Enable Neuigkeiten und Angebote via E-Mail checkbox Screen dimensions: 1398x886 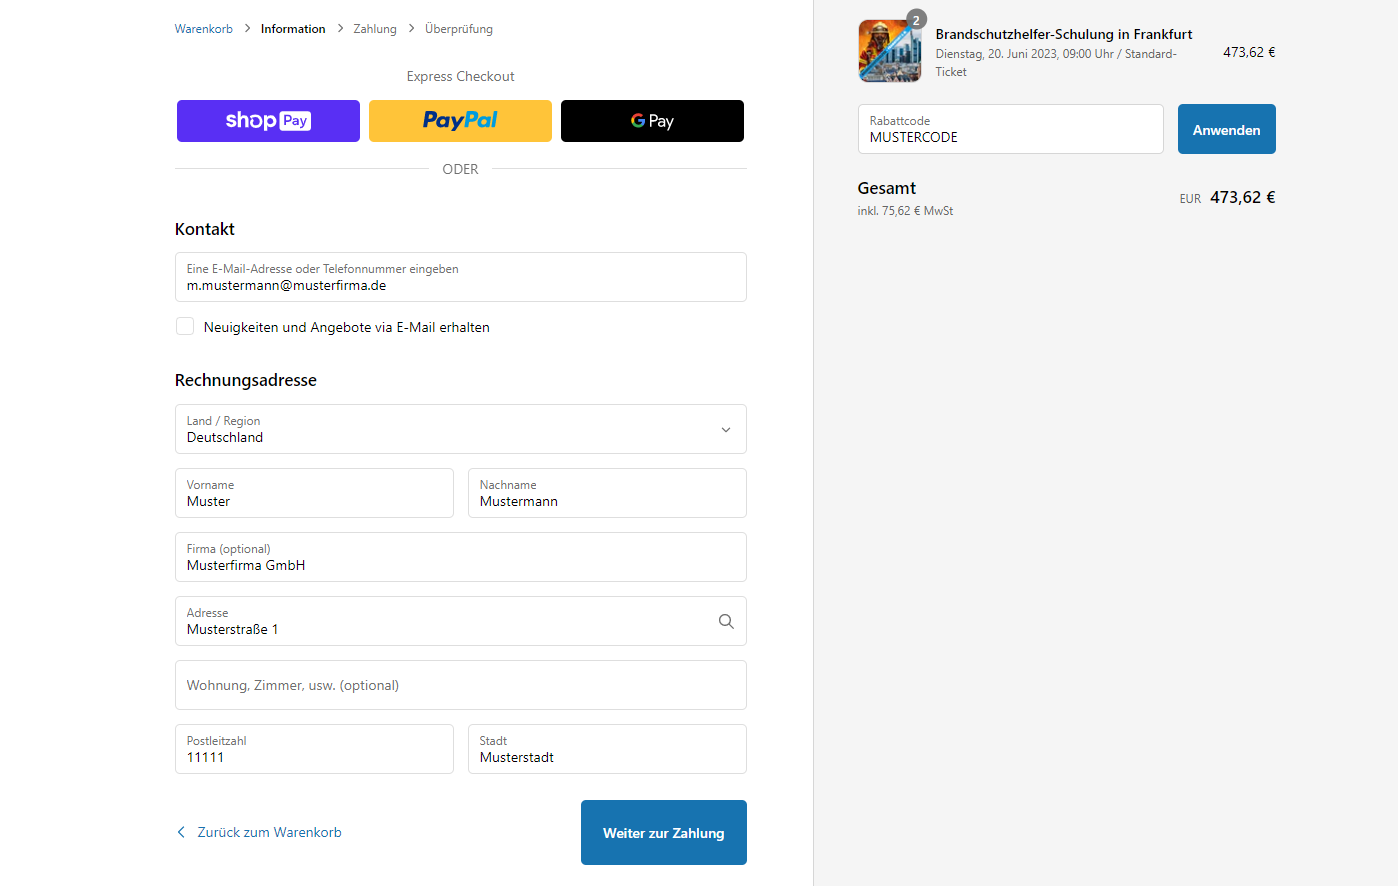point(185,326)
